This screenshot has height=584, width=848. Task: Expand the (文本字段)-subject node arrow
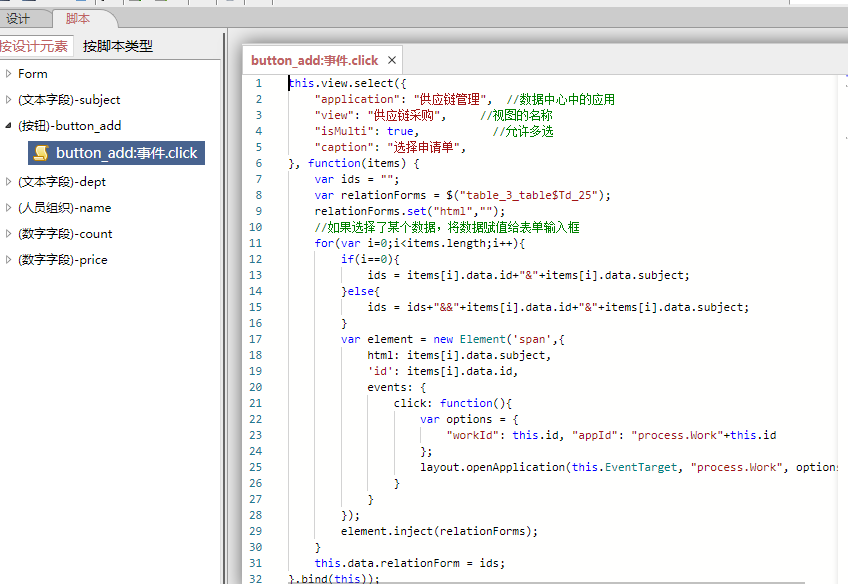9,100
